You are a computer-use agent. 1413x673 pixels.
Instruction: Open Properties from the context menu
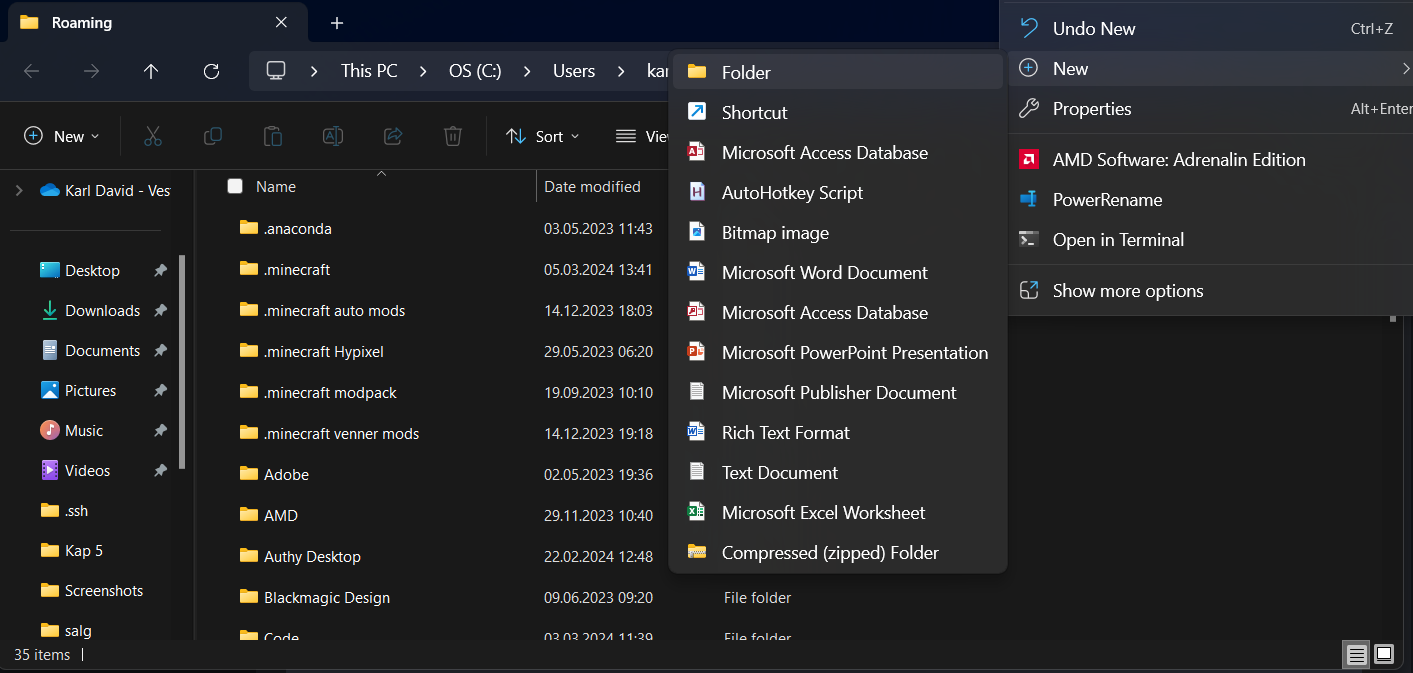(1210, 108)
